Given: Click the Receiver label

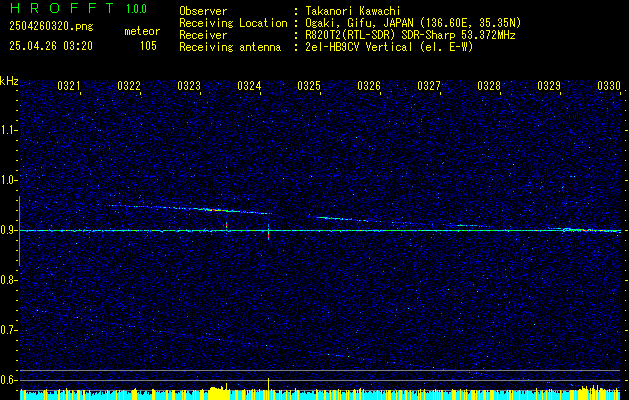Looking at the screenshot, I should coord(203,35).
